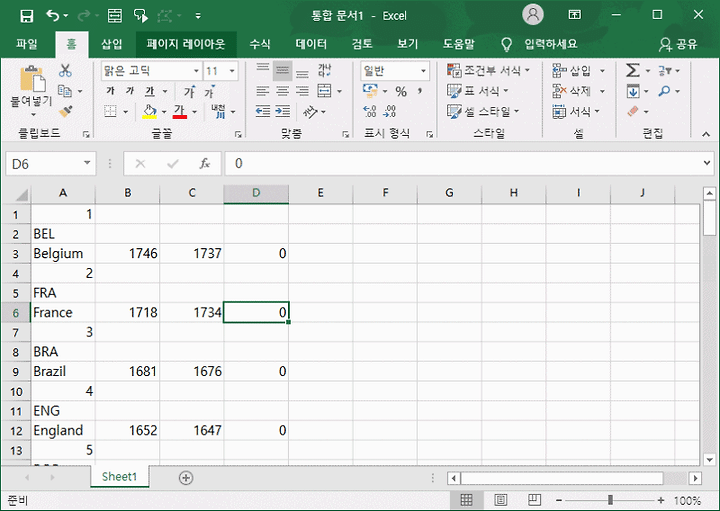
Task: Toggle underline formatting
Action: coord(150,91)
